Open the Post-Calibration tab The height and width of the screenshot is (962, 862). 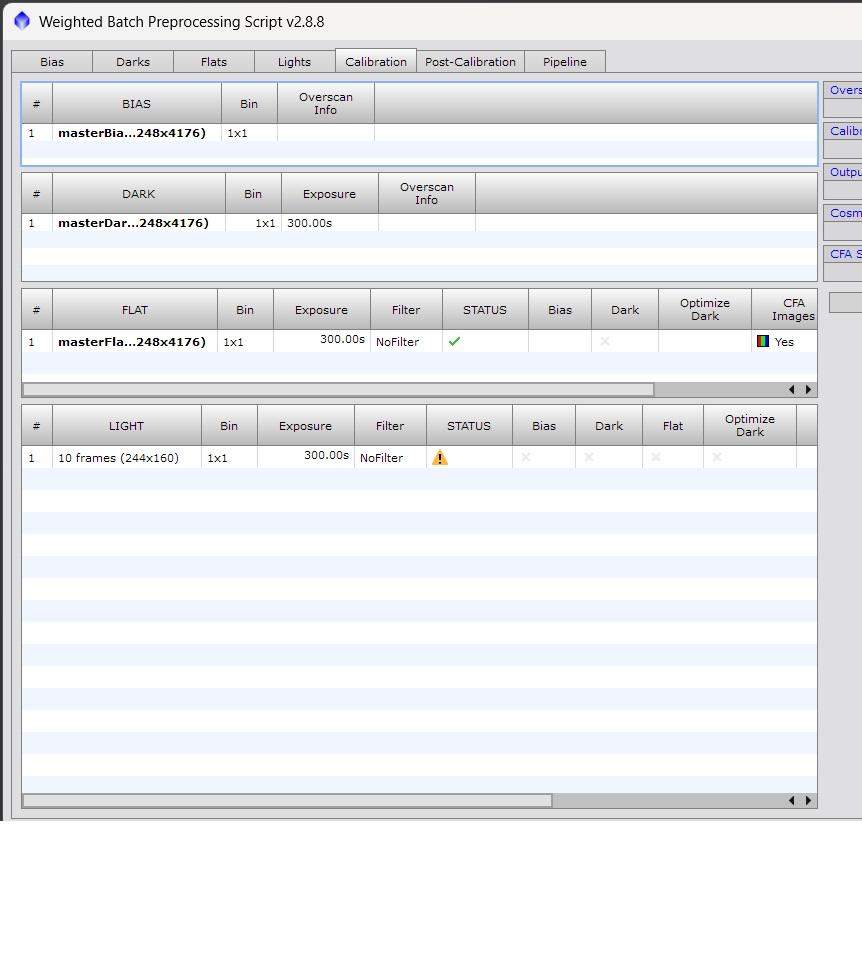[471, 61]
